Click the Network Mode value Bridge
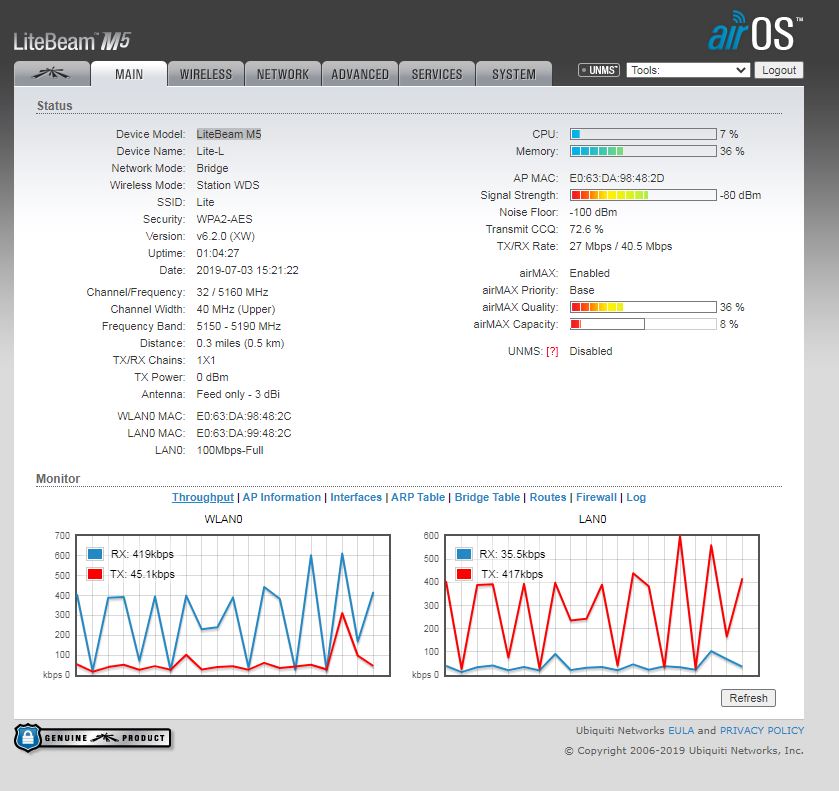Viewport: 839px width, 791px height. click(x=212, y=169)
